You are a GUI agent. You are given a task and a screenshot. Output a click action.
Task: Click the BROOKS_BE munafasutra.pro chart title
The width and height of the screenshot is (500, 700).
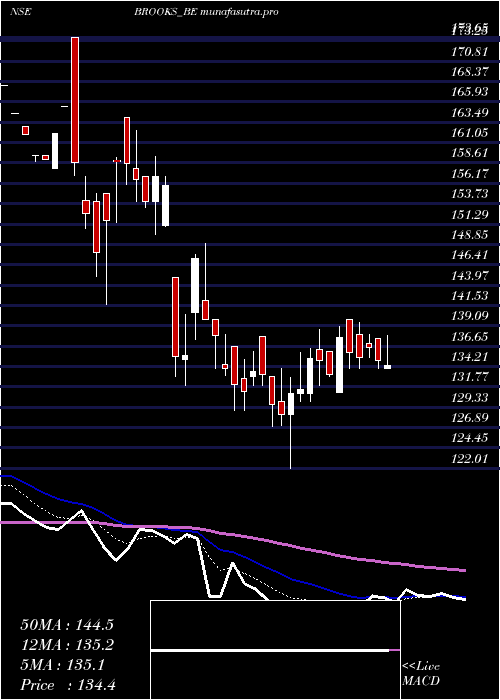click(207, 12)
